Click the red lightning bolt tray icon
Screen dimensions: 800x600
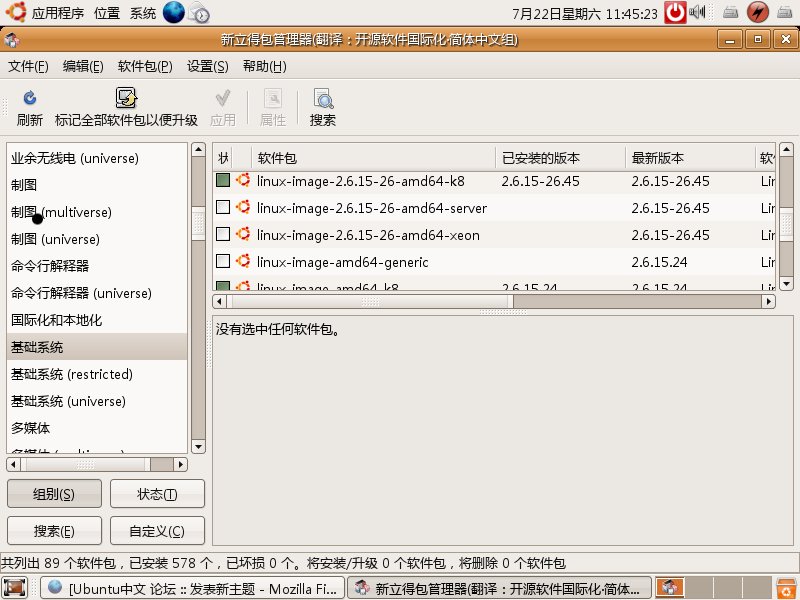(758, 12)
